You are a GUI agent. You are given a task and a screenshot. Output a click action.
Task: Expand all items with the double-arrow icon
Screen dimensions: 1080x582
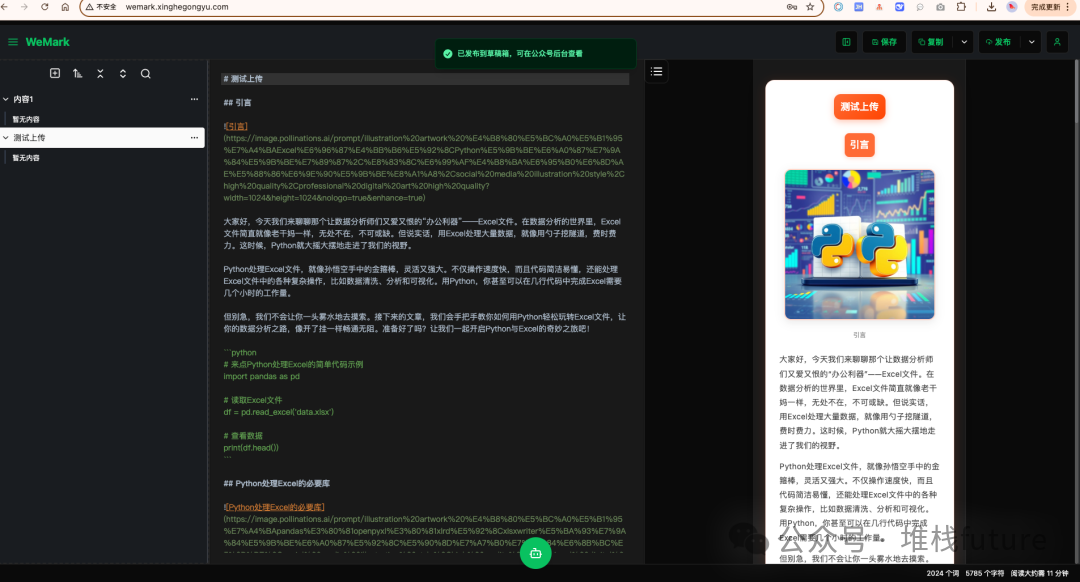(x=122, y=73)
